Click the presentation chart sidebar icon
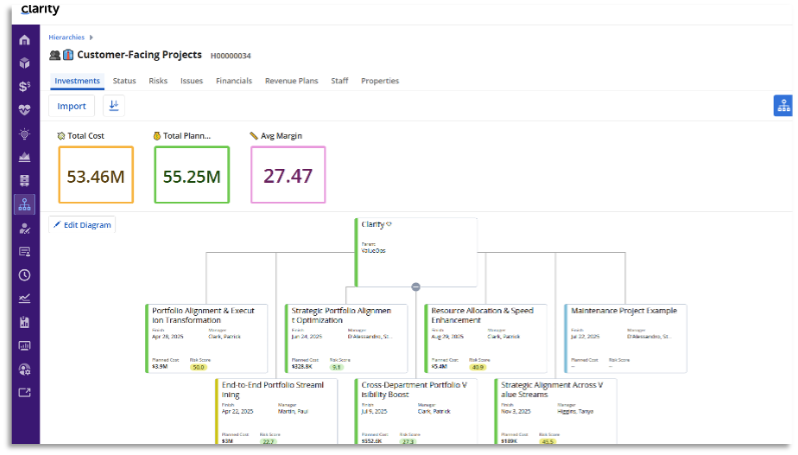The width and height of the screenshot is (798, 455). click(24, 346)
